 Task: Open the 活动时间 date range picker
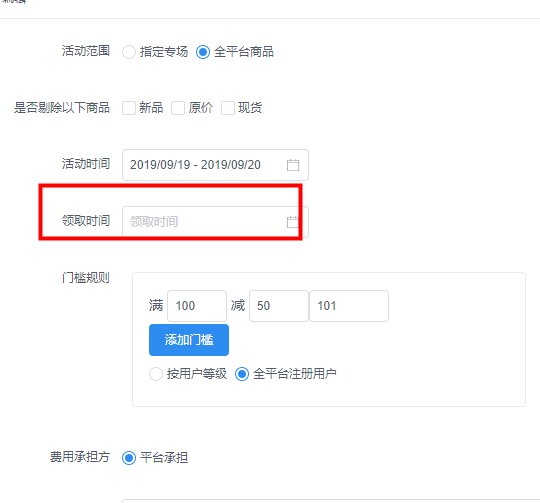click(215, 165)
